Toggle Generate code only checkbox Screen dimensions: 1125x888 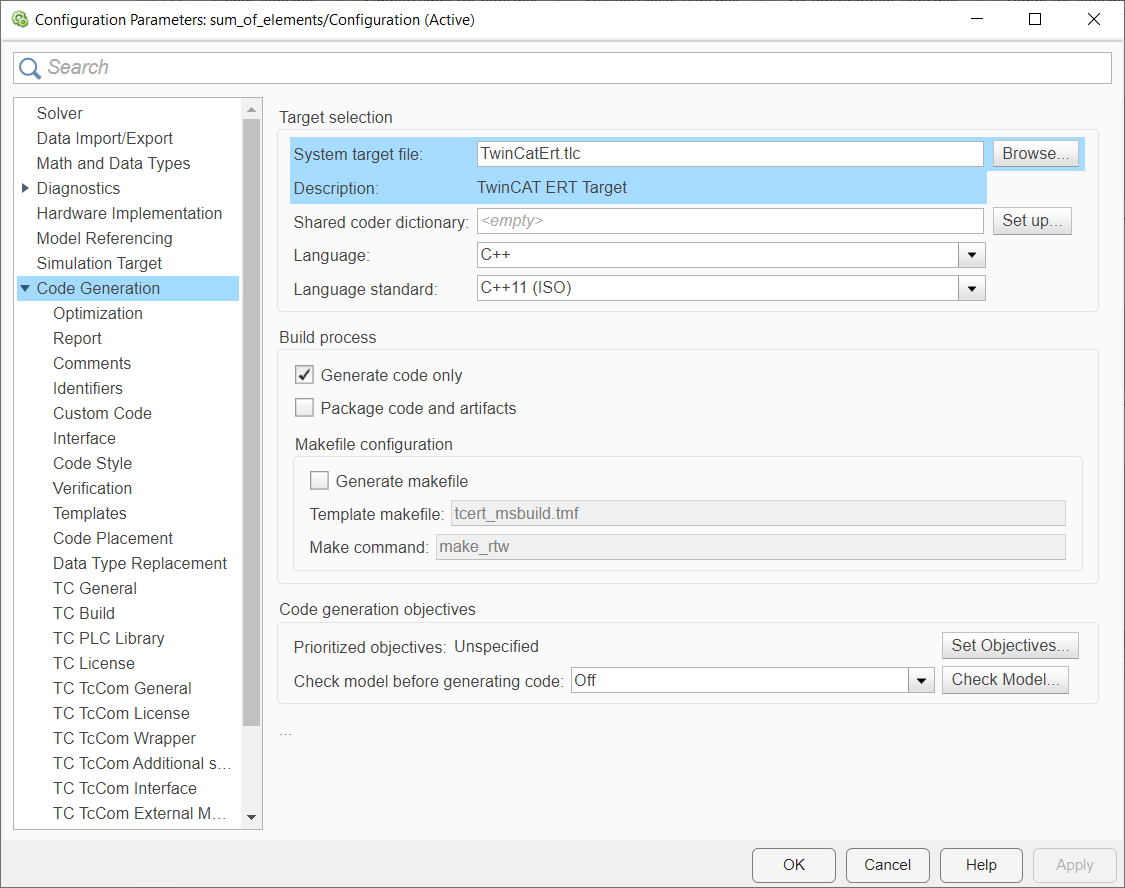click(304, 374)
